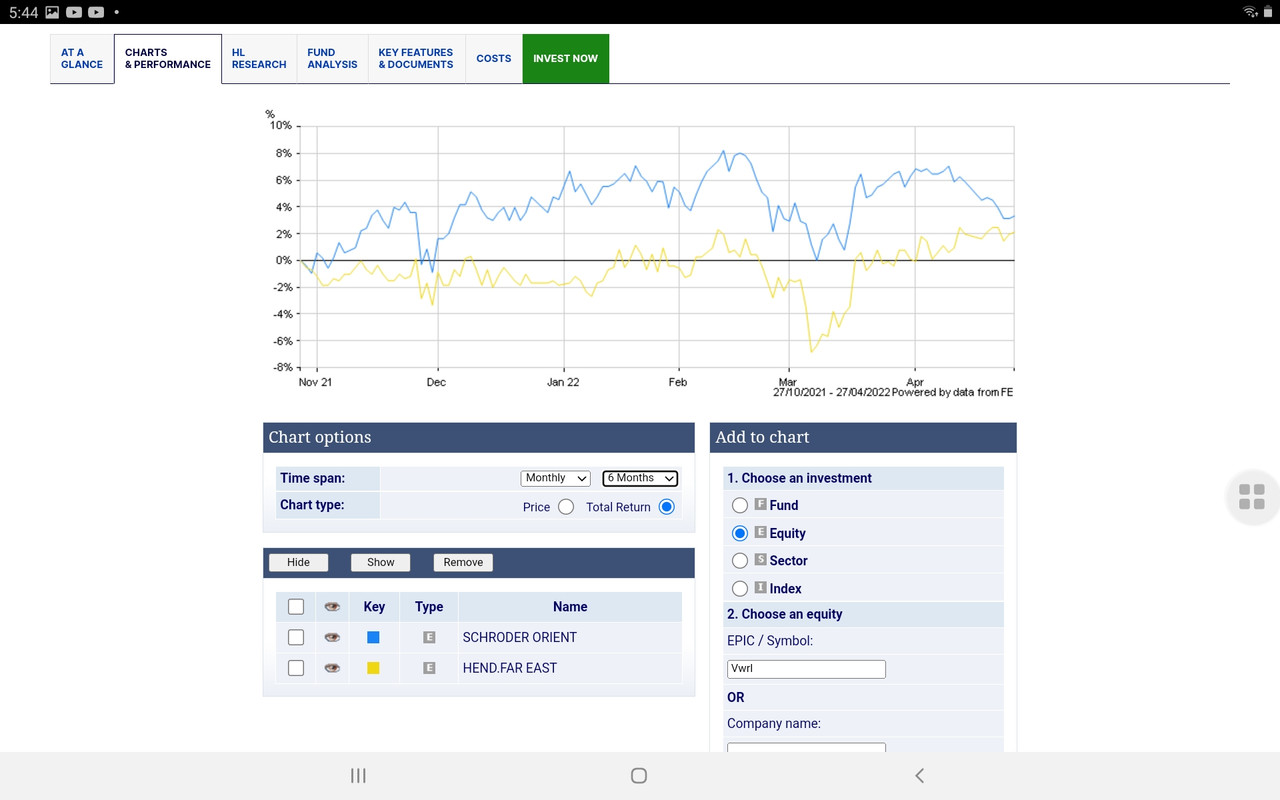
Task: Switch to Charts & Performance tab
Action: coord(168,59)
